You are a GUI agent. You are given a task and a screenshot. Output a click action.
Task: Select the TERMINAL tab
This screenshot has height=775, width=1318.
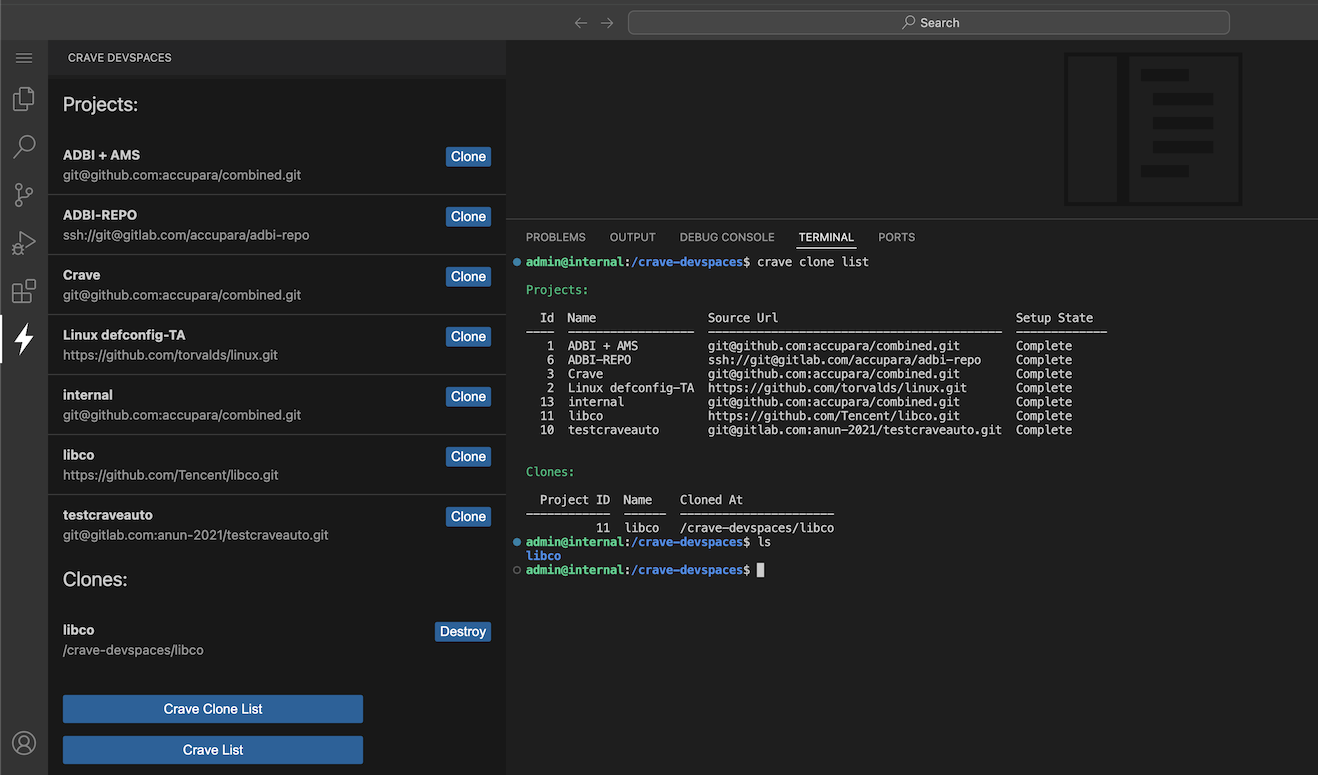point(826,237)
